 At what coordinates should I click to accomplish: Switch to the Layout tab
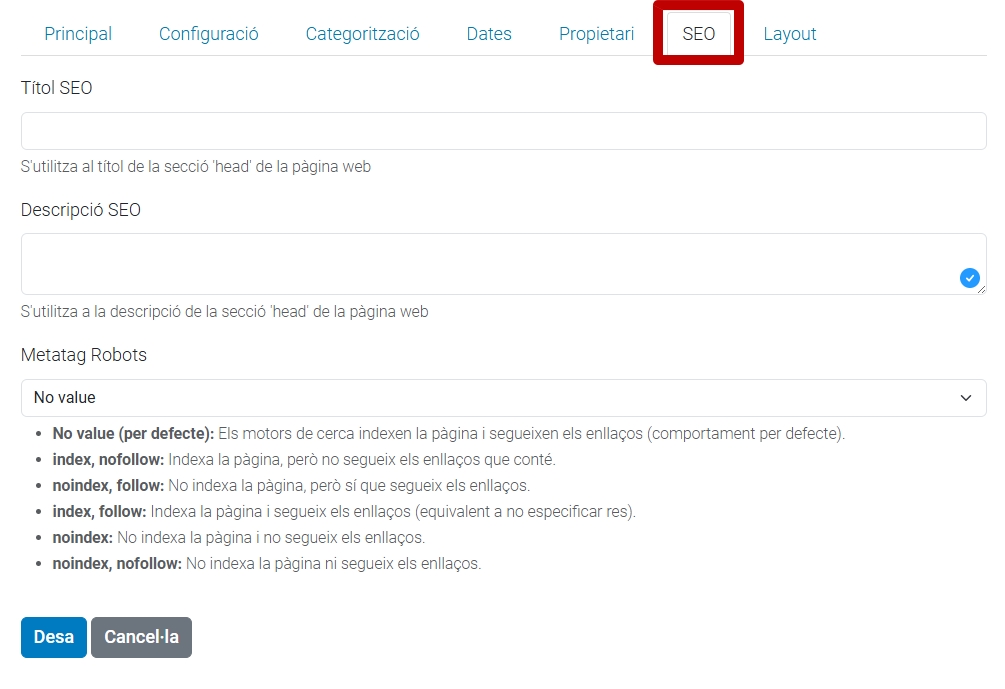pyautogui.click(x=789, y=34)
